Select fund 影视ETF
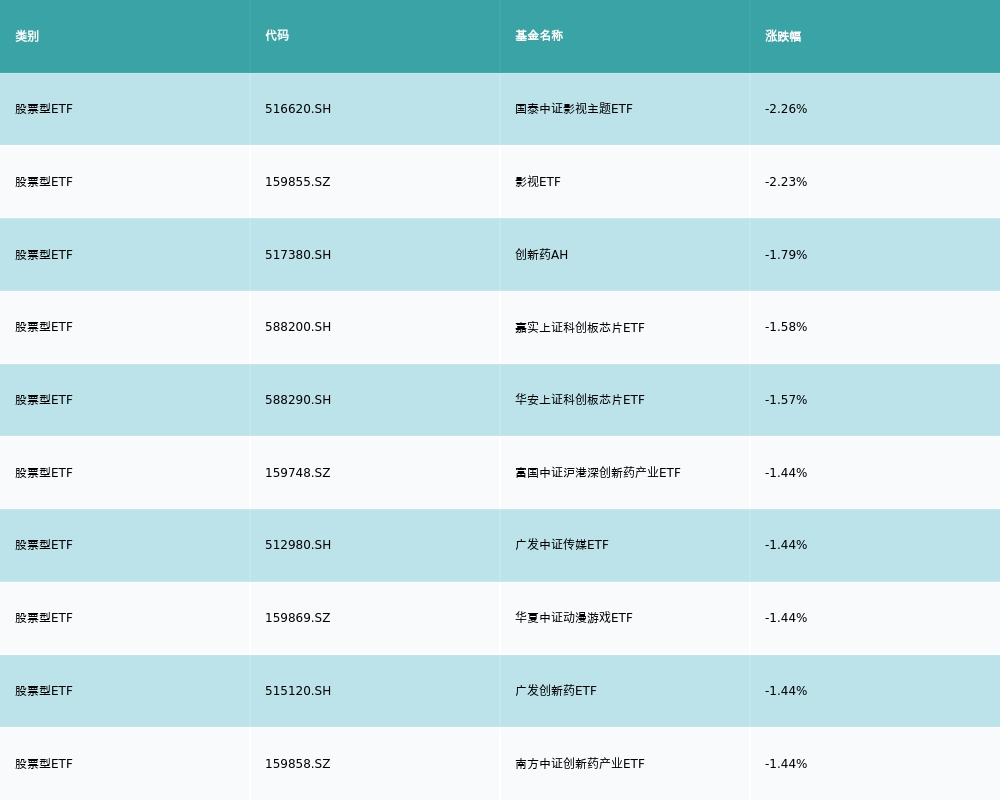The image size is (1000, 800). (x=538, y=182)
